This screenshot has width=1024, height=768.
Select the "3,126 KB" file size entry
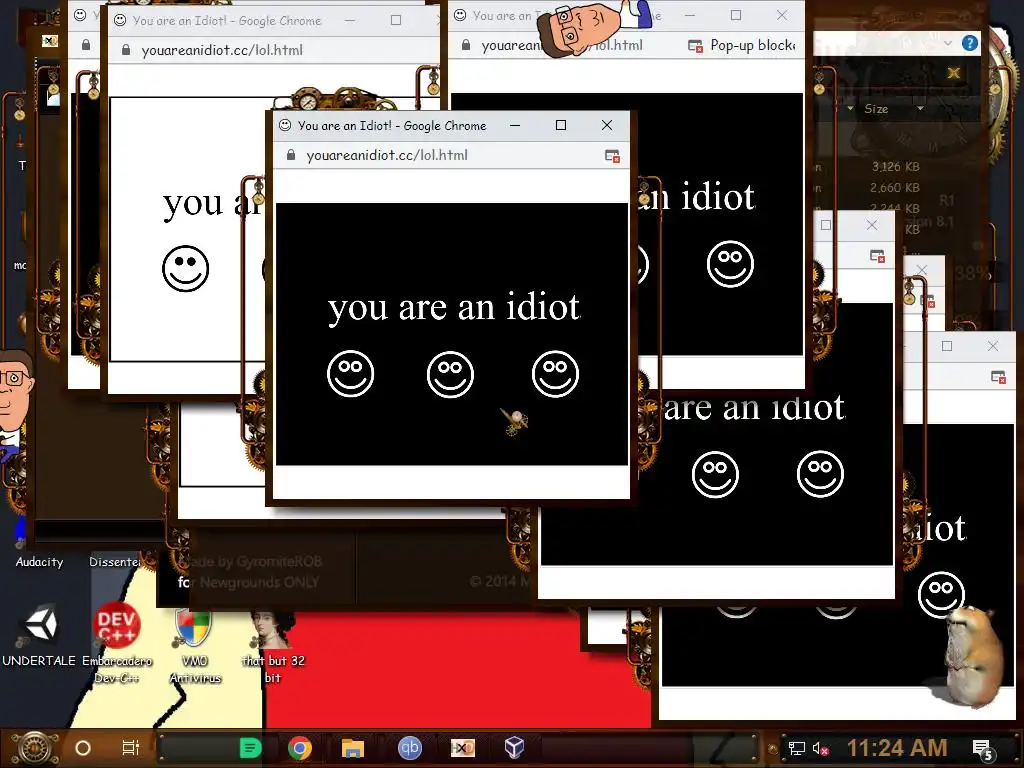(x=895, y=167)
